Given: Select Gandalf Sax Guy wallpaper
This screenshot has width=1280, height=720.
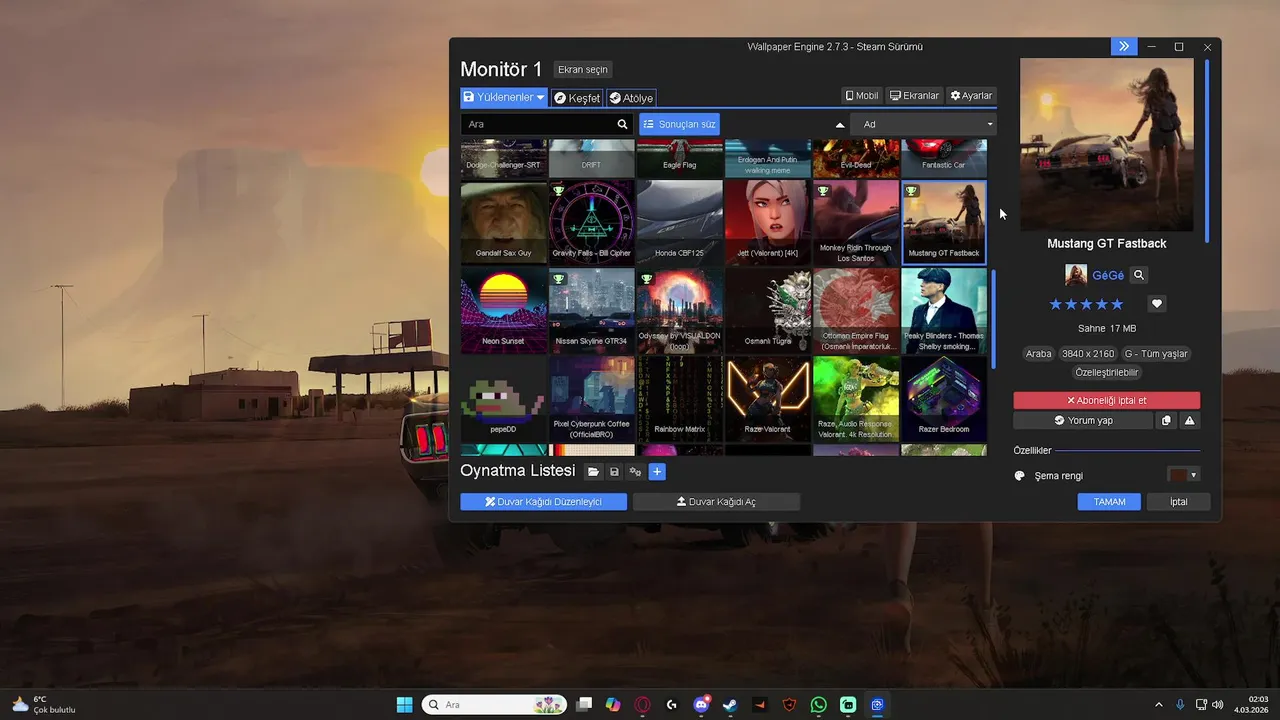Looking at the screenshot, I should pyautogui.click(x=504, y=222).
